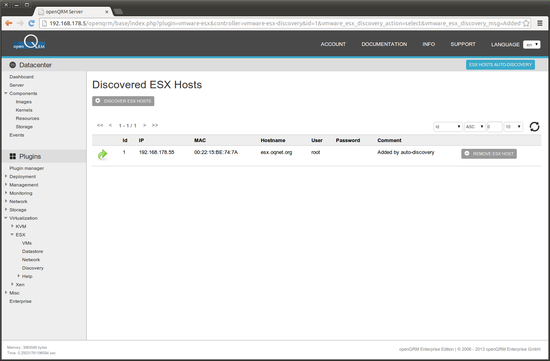The height and width of the screenshot is (361, 550).
Task: Click the openQRM logo
Action: [29, 43]
